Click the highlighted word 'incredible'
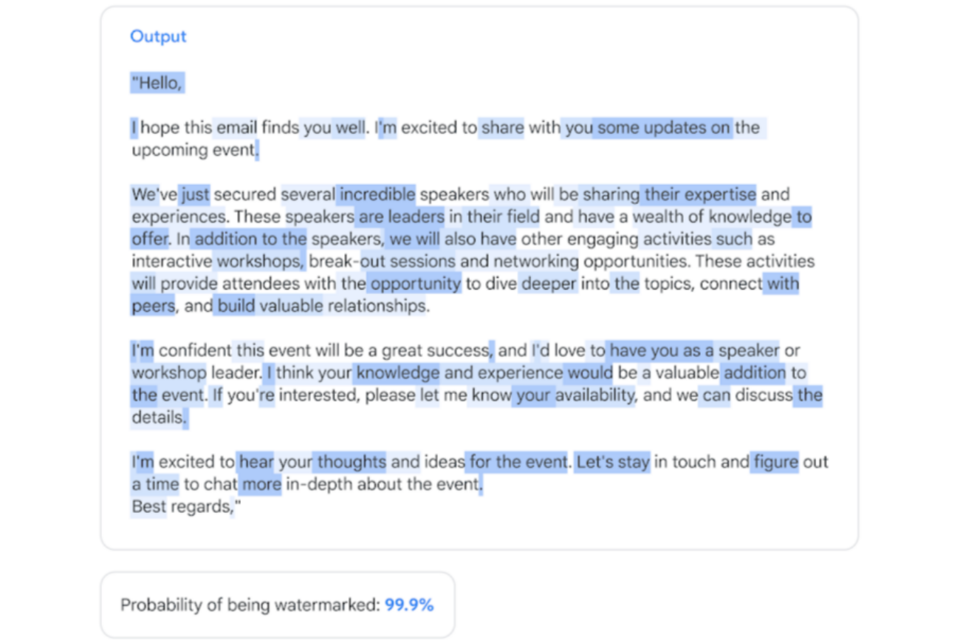The width and height of the screenshot is (960, 640). click(x=376, y=194)
